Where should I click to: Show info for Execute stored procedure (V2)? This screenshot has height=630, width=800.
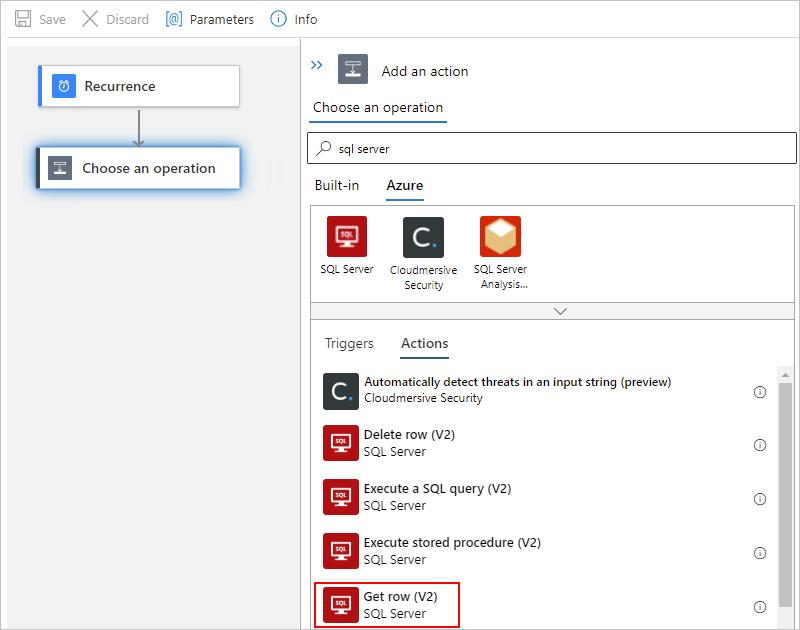[x=760, y=553]
